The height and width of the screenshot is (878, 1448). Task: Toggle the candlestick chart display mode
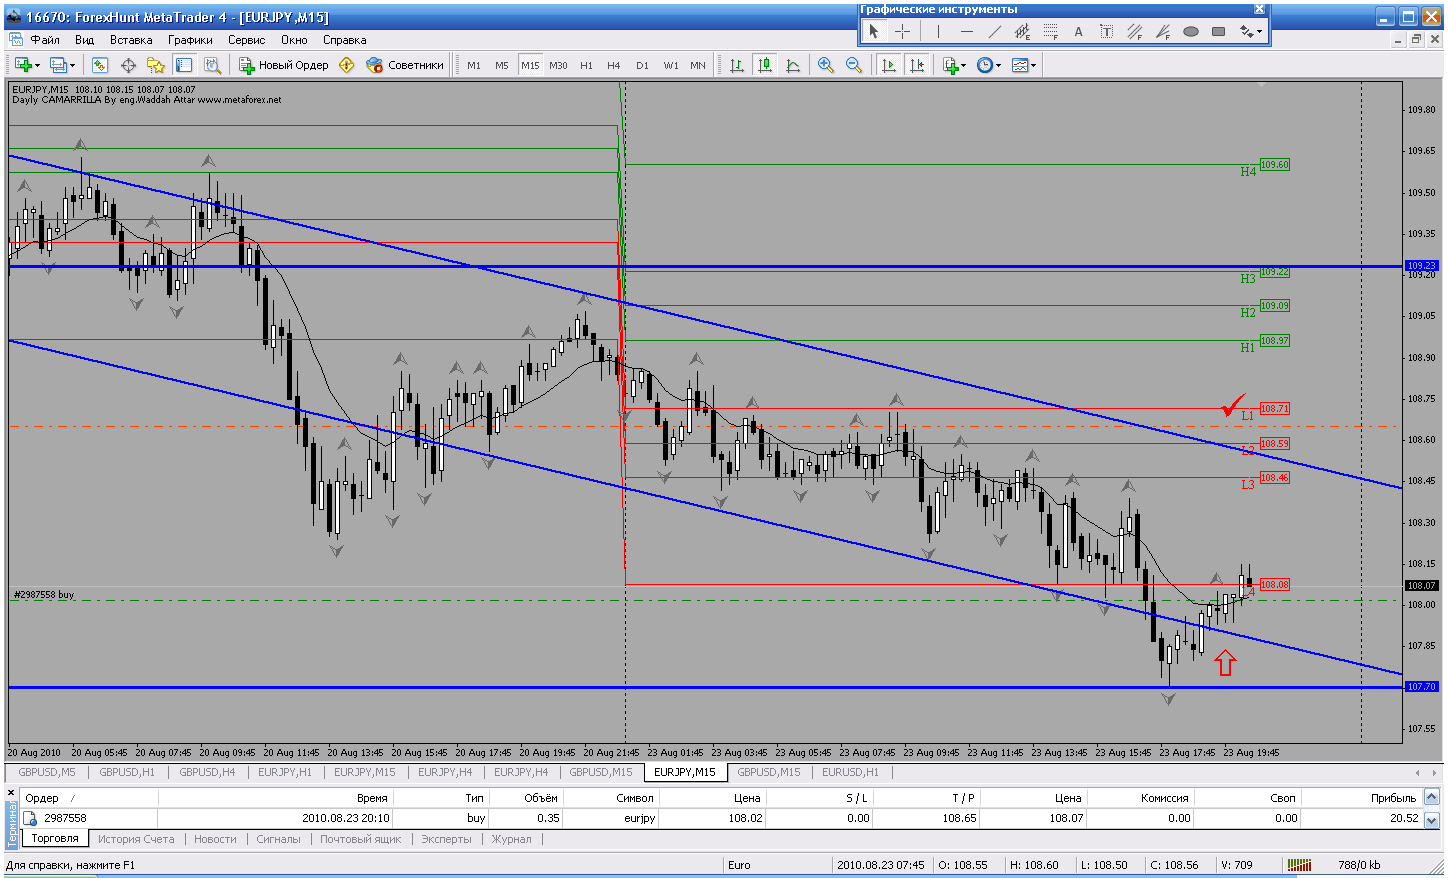click(765, 65)
